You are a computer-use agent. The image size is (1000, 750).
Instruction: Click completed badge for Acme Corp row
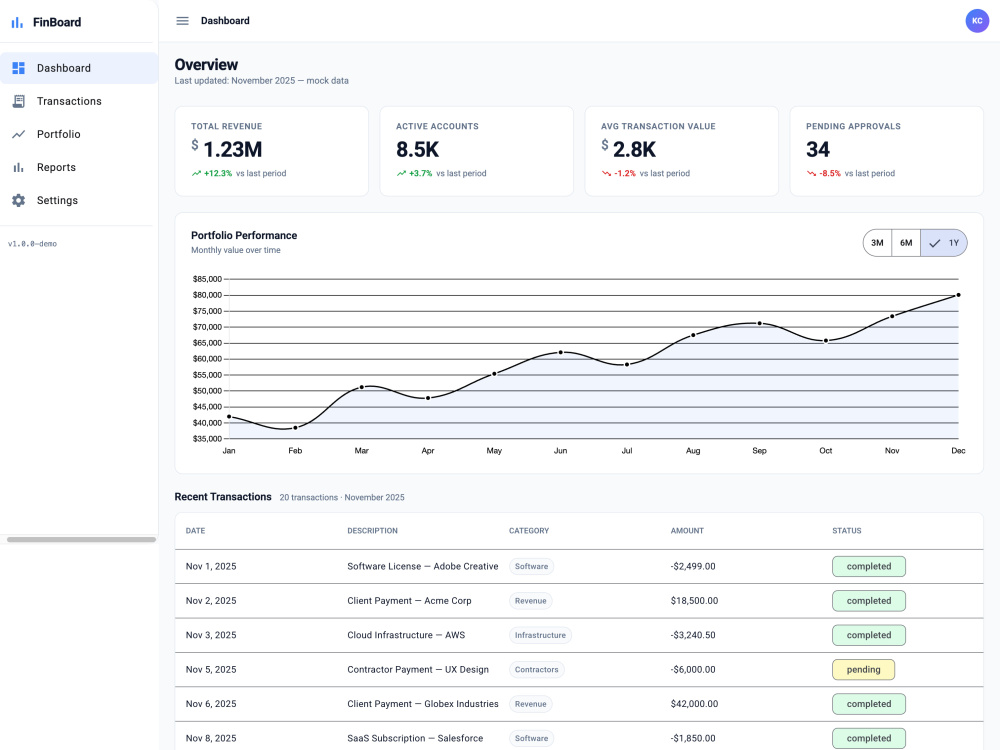coord(869,601)
